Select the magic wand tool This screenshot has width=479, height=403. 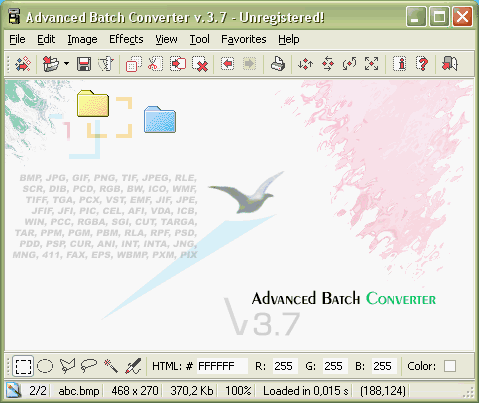coord(111,366)
